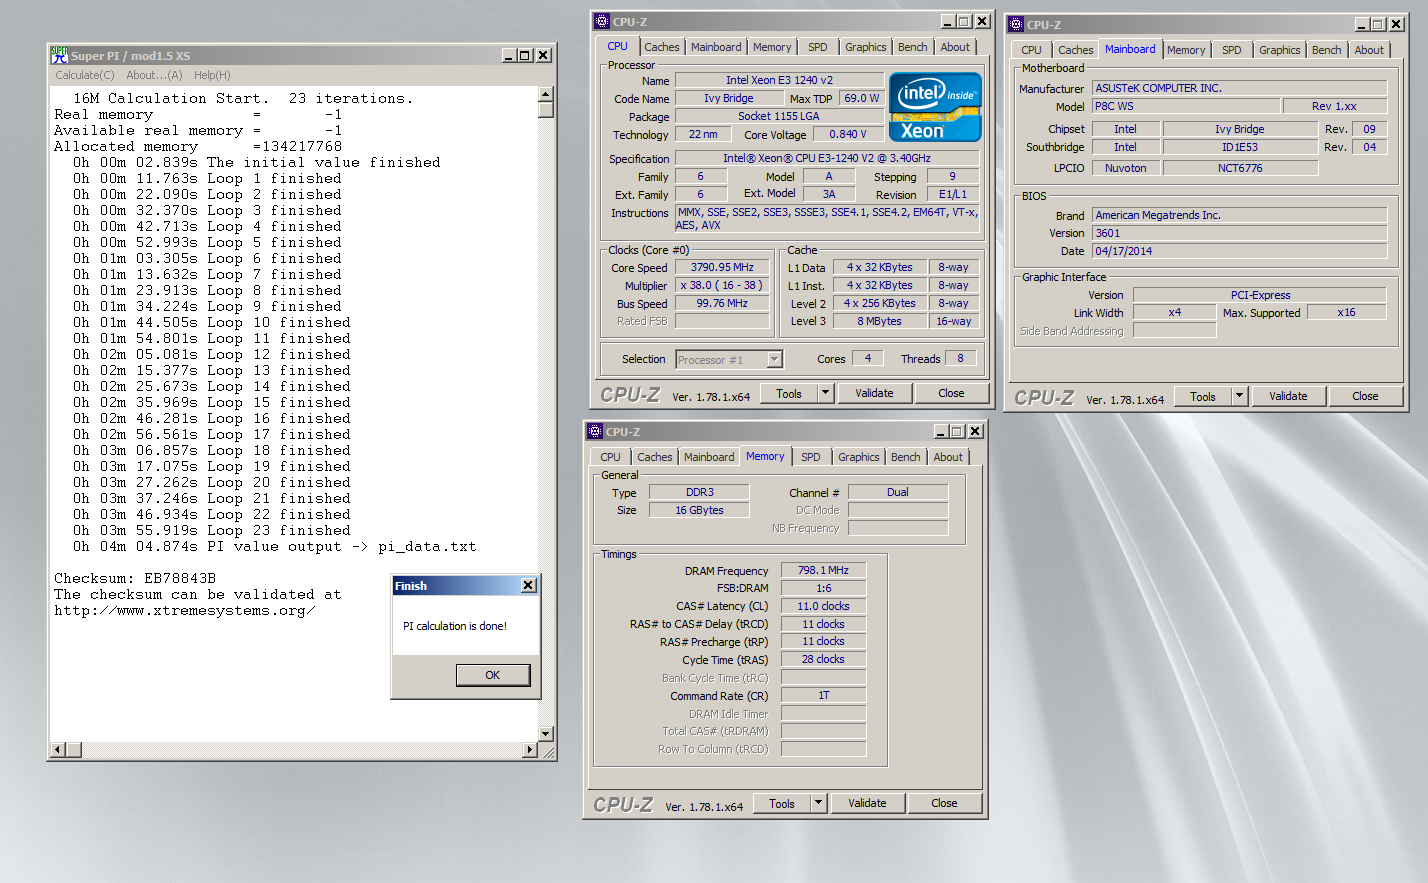
Task: Click Validate in Mainboard window
Action: (x=1288, y=396)
